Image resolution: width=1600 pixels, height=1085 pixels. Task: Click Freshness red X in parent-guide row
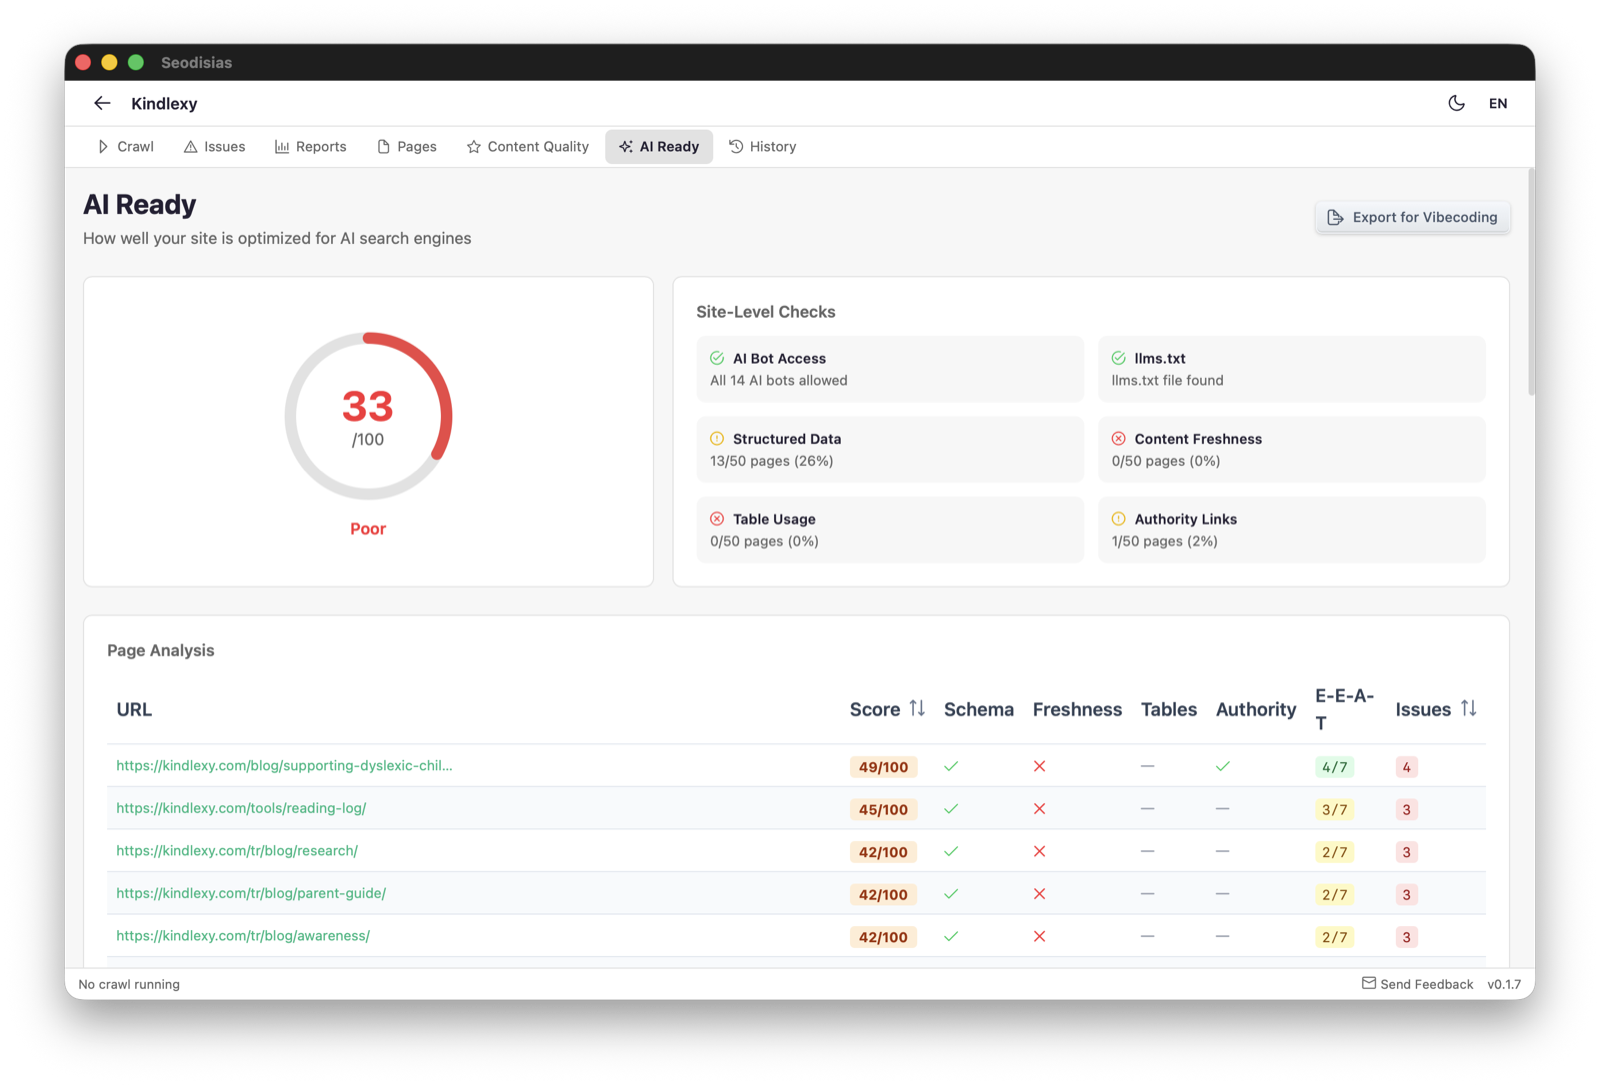coord(1040,894)
